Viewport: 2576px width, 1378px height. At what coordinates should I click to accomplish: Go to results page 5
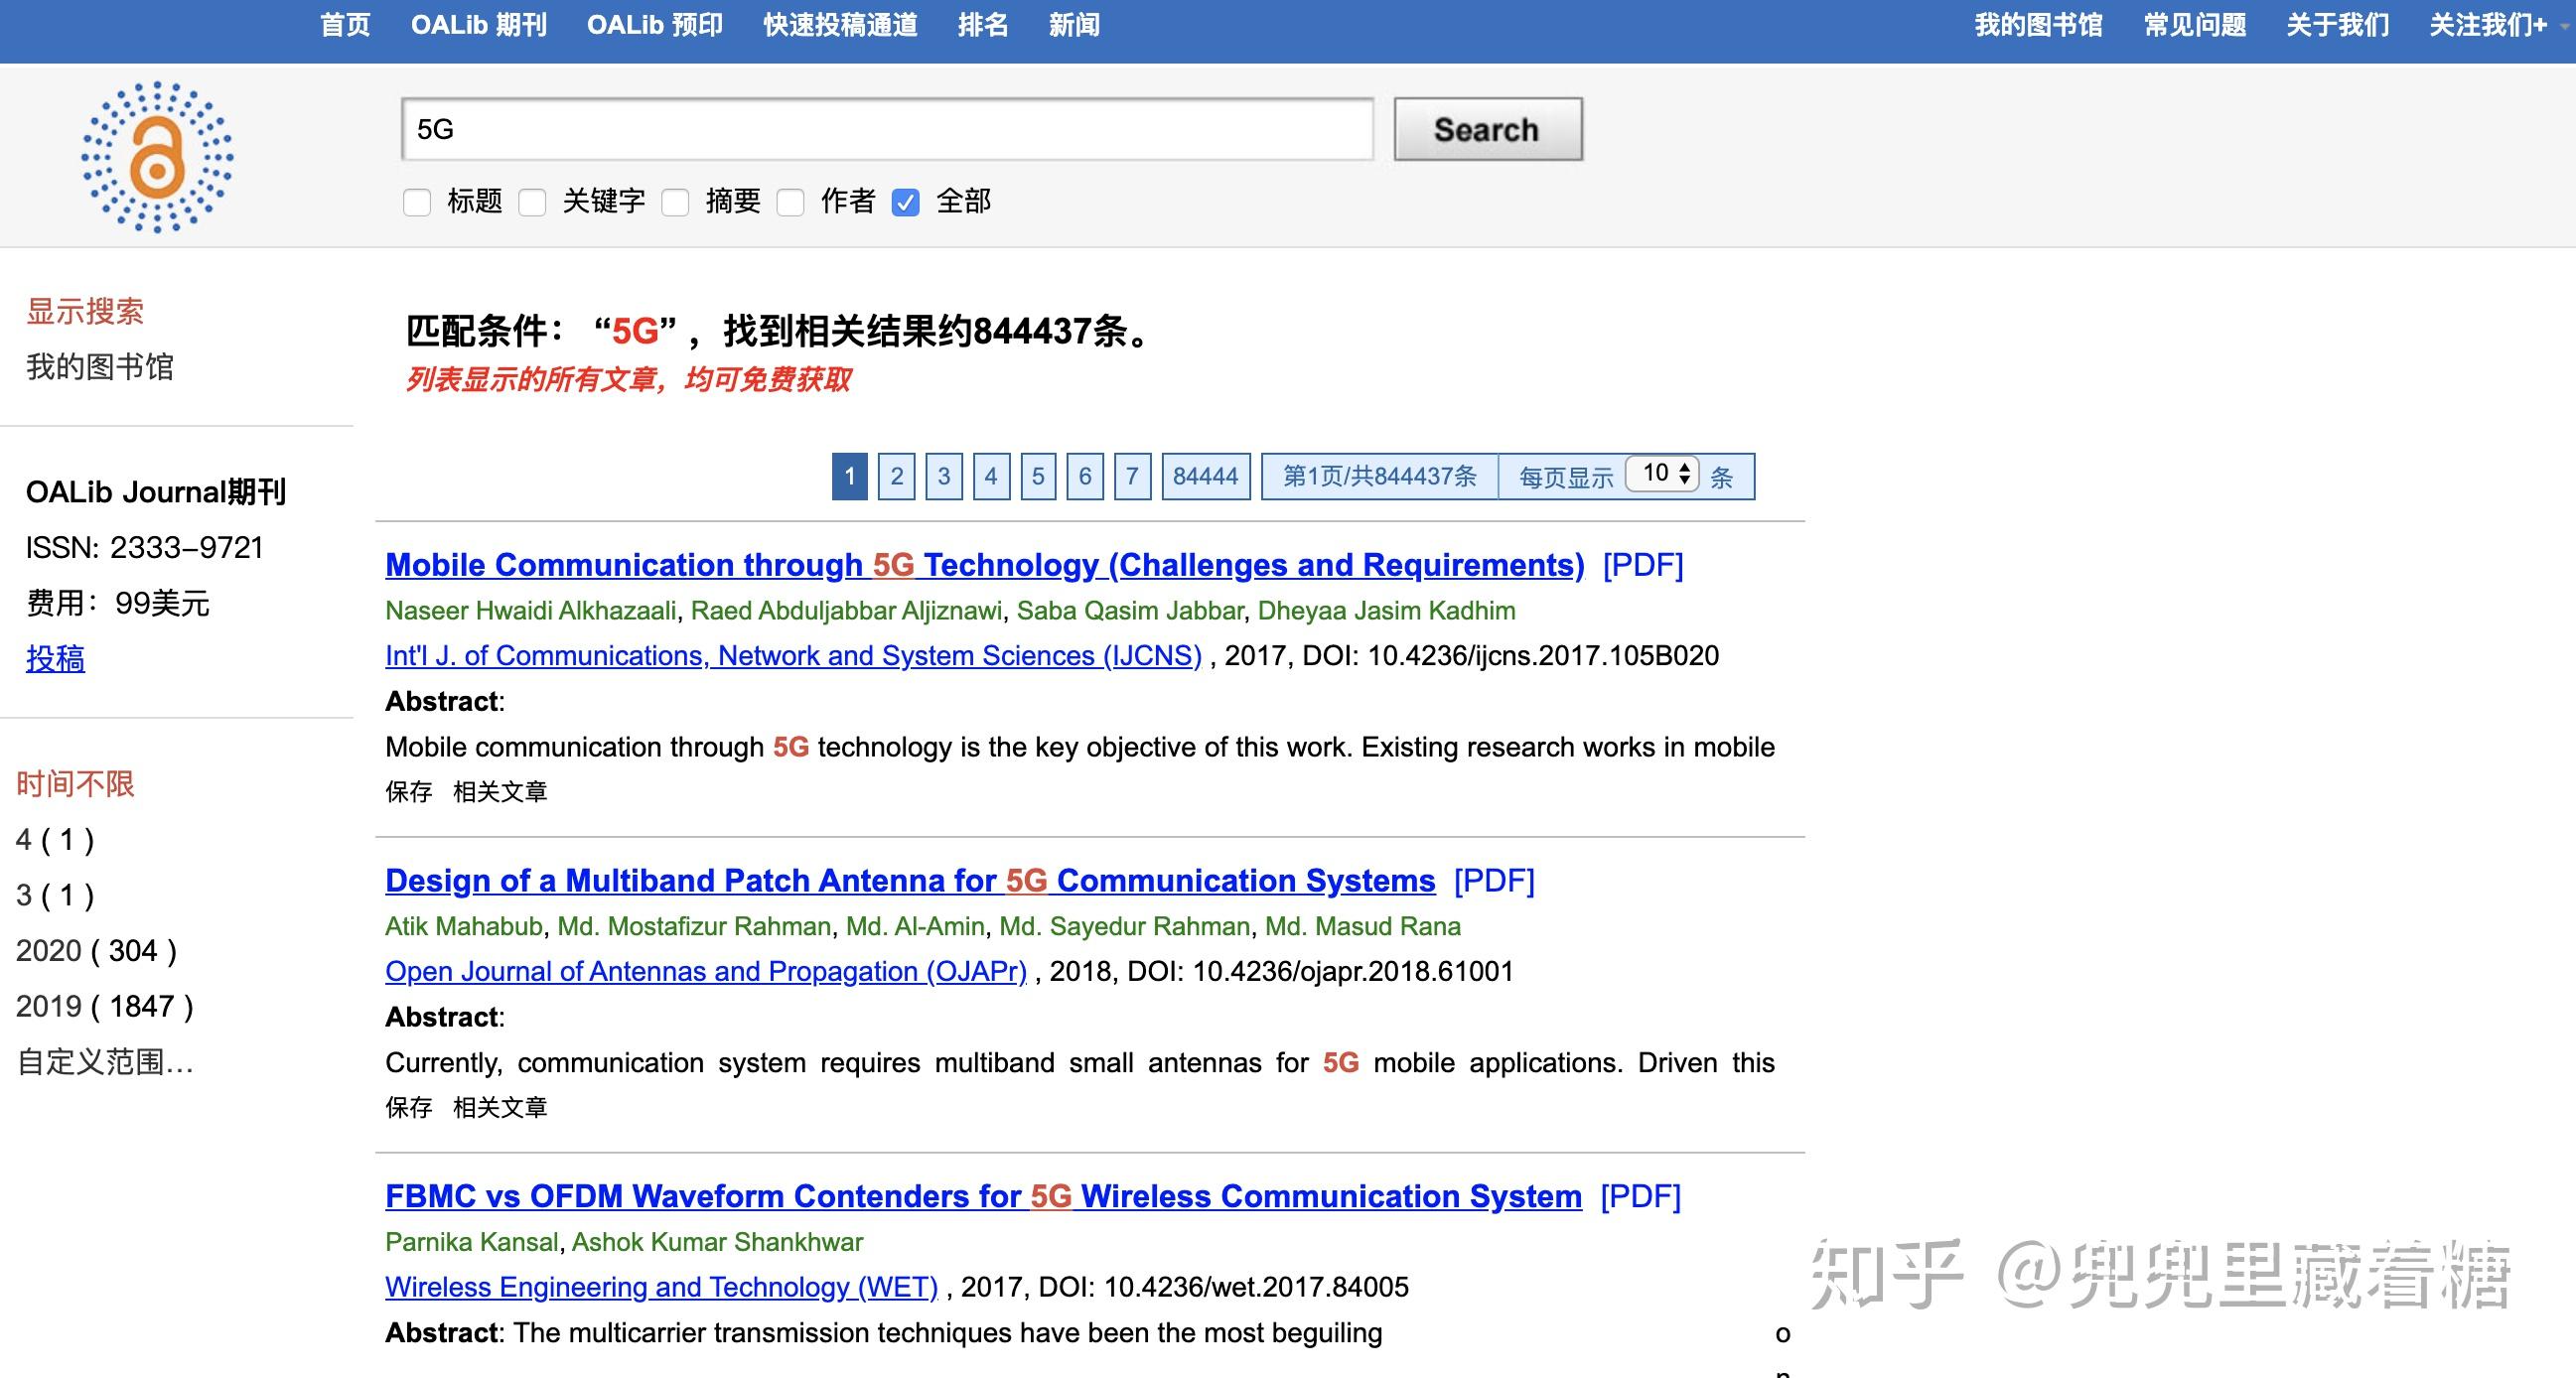tap(1038, 476)
